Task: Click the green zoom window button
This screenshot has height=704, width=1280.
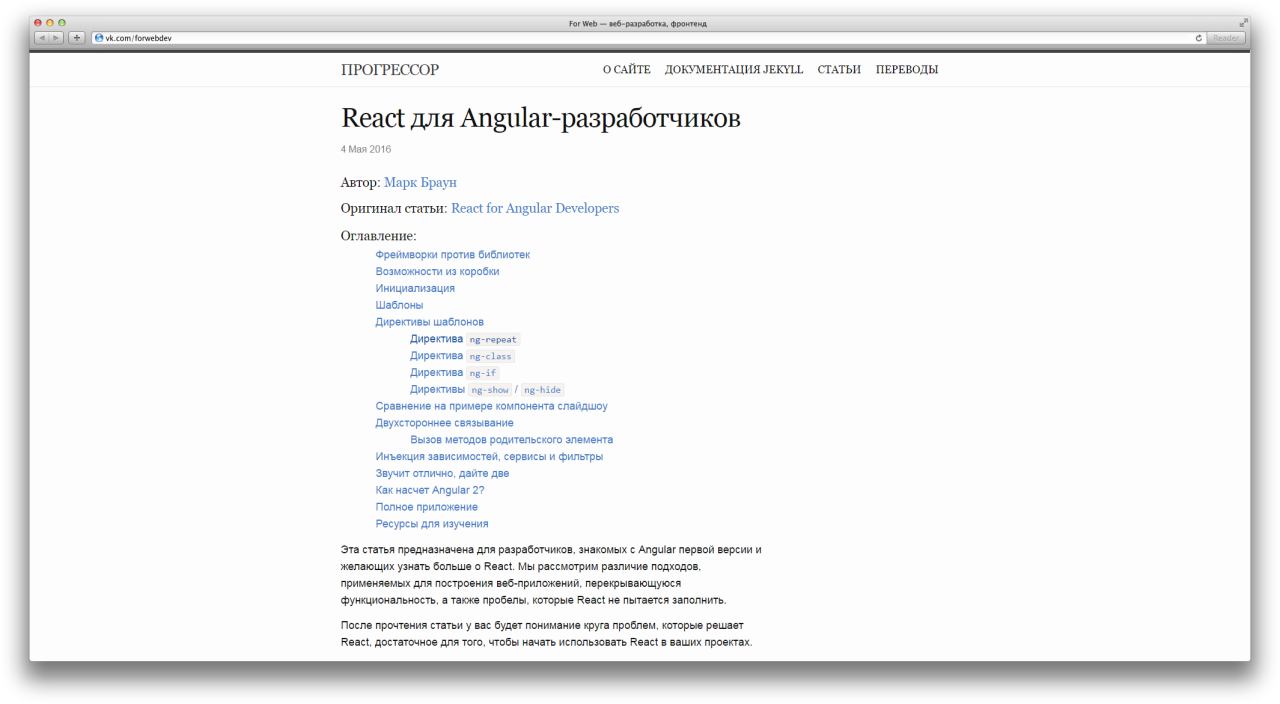Action: pyautogui.click(x=61, y=23)
